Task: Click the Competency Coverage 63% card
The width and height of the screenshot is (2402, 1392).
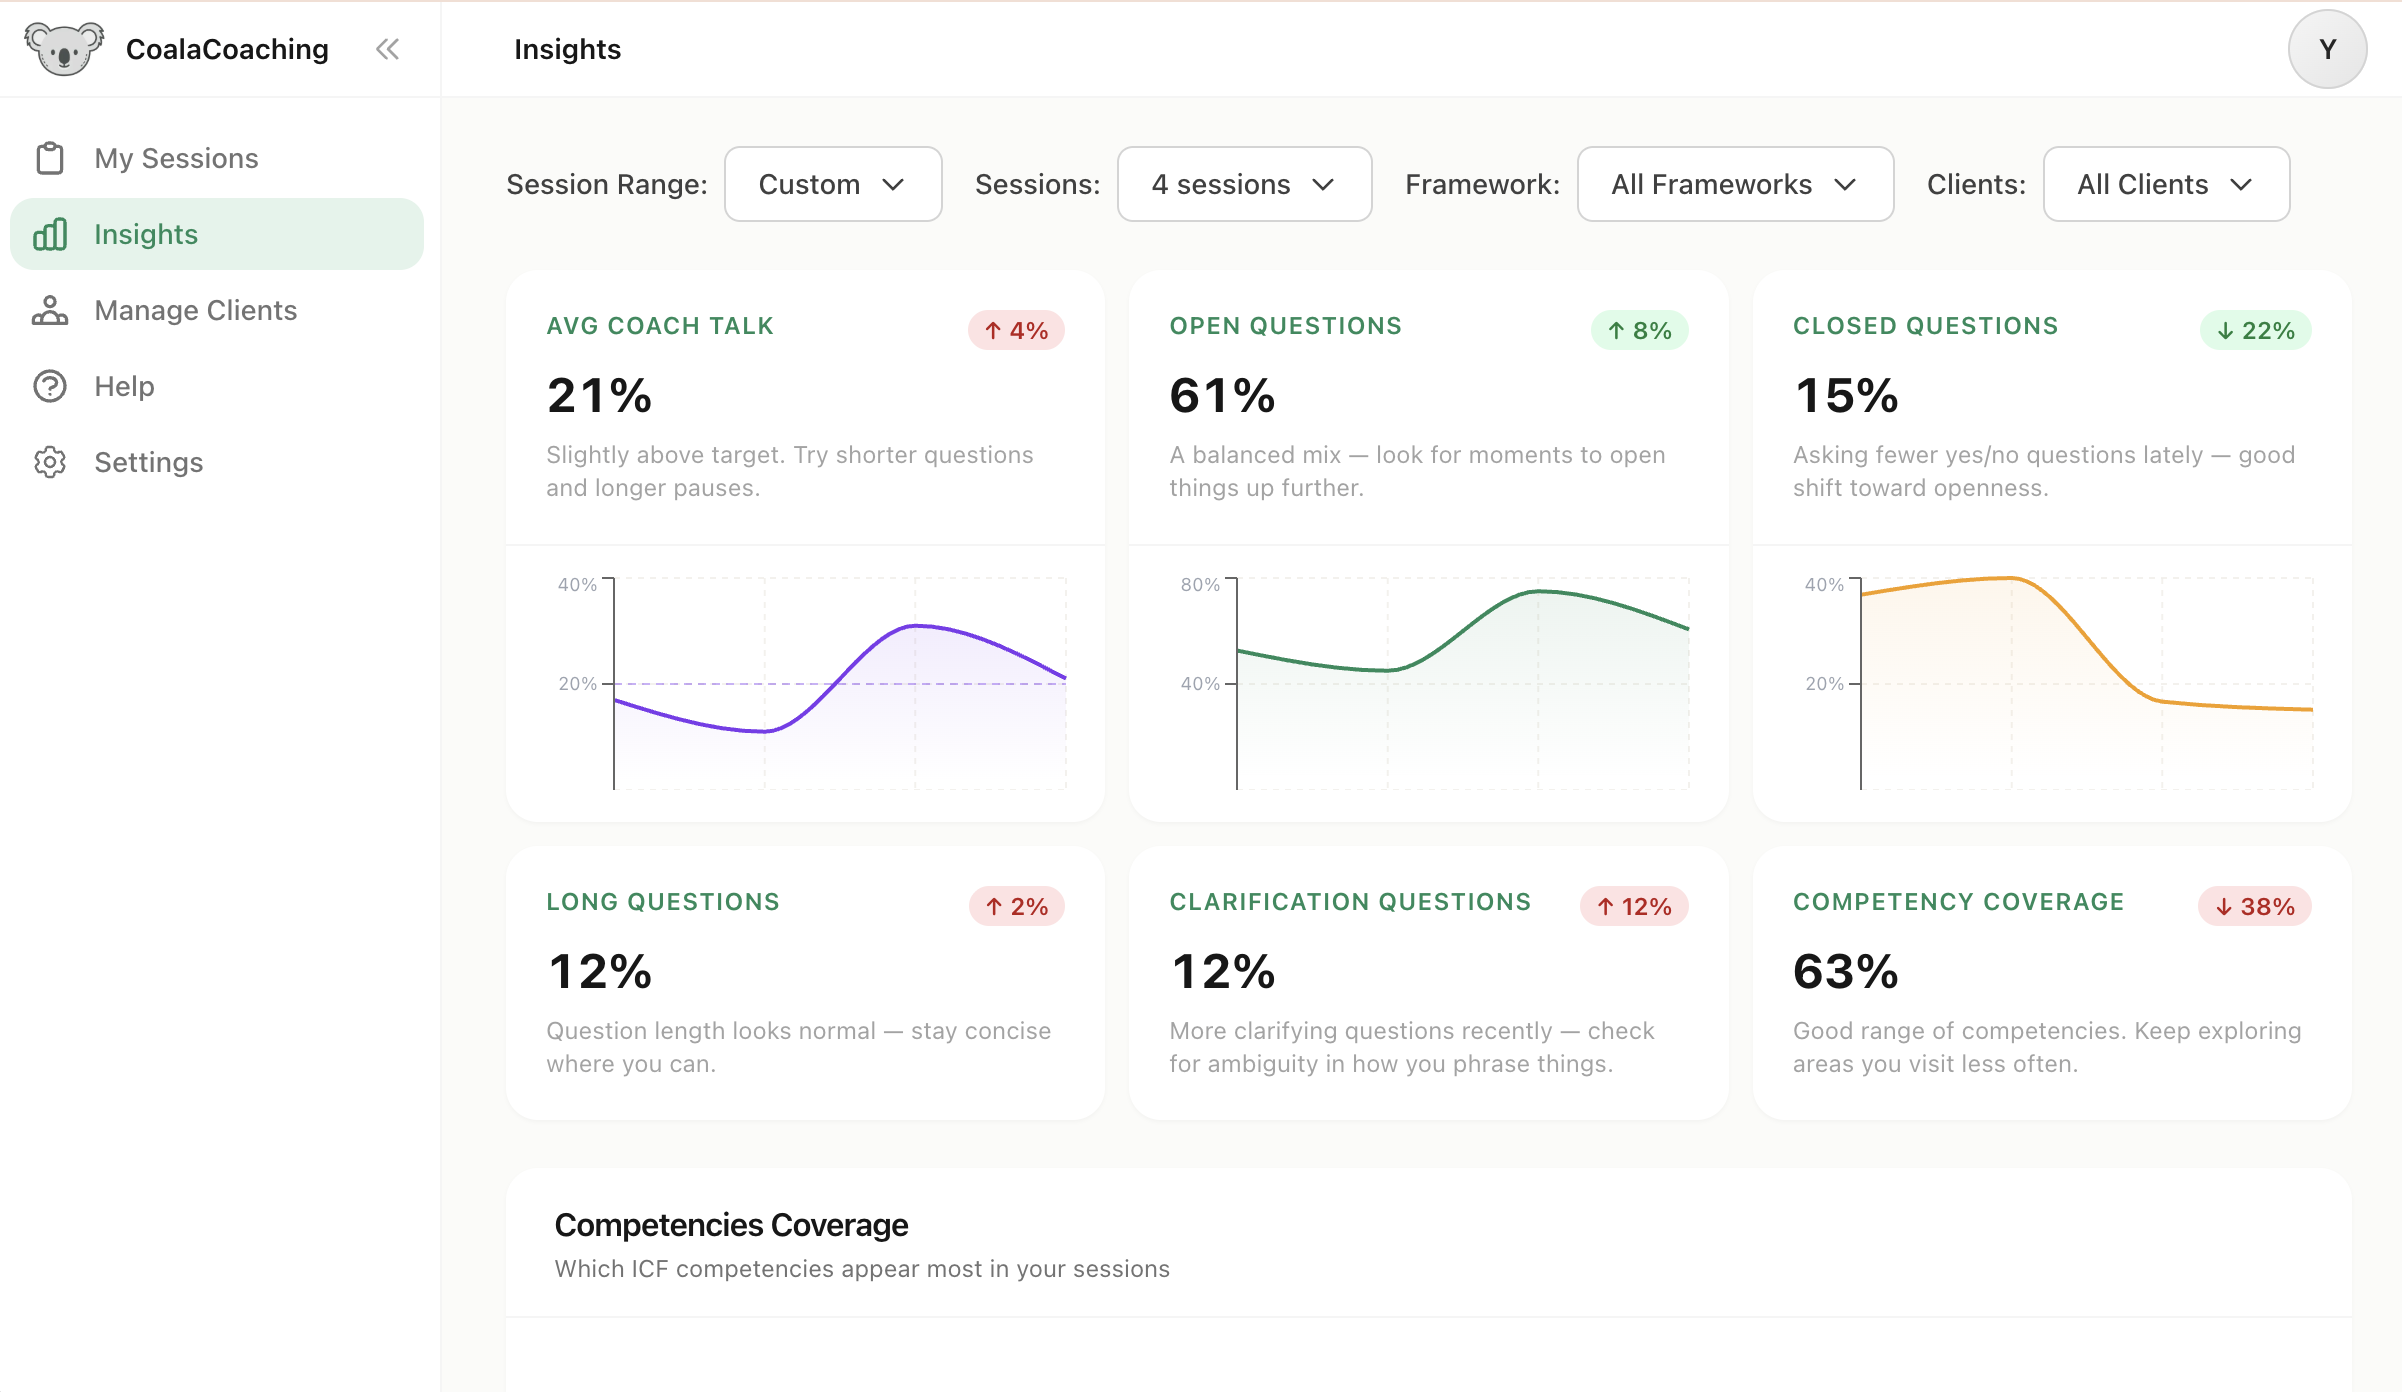Action: 2052,983
